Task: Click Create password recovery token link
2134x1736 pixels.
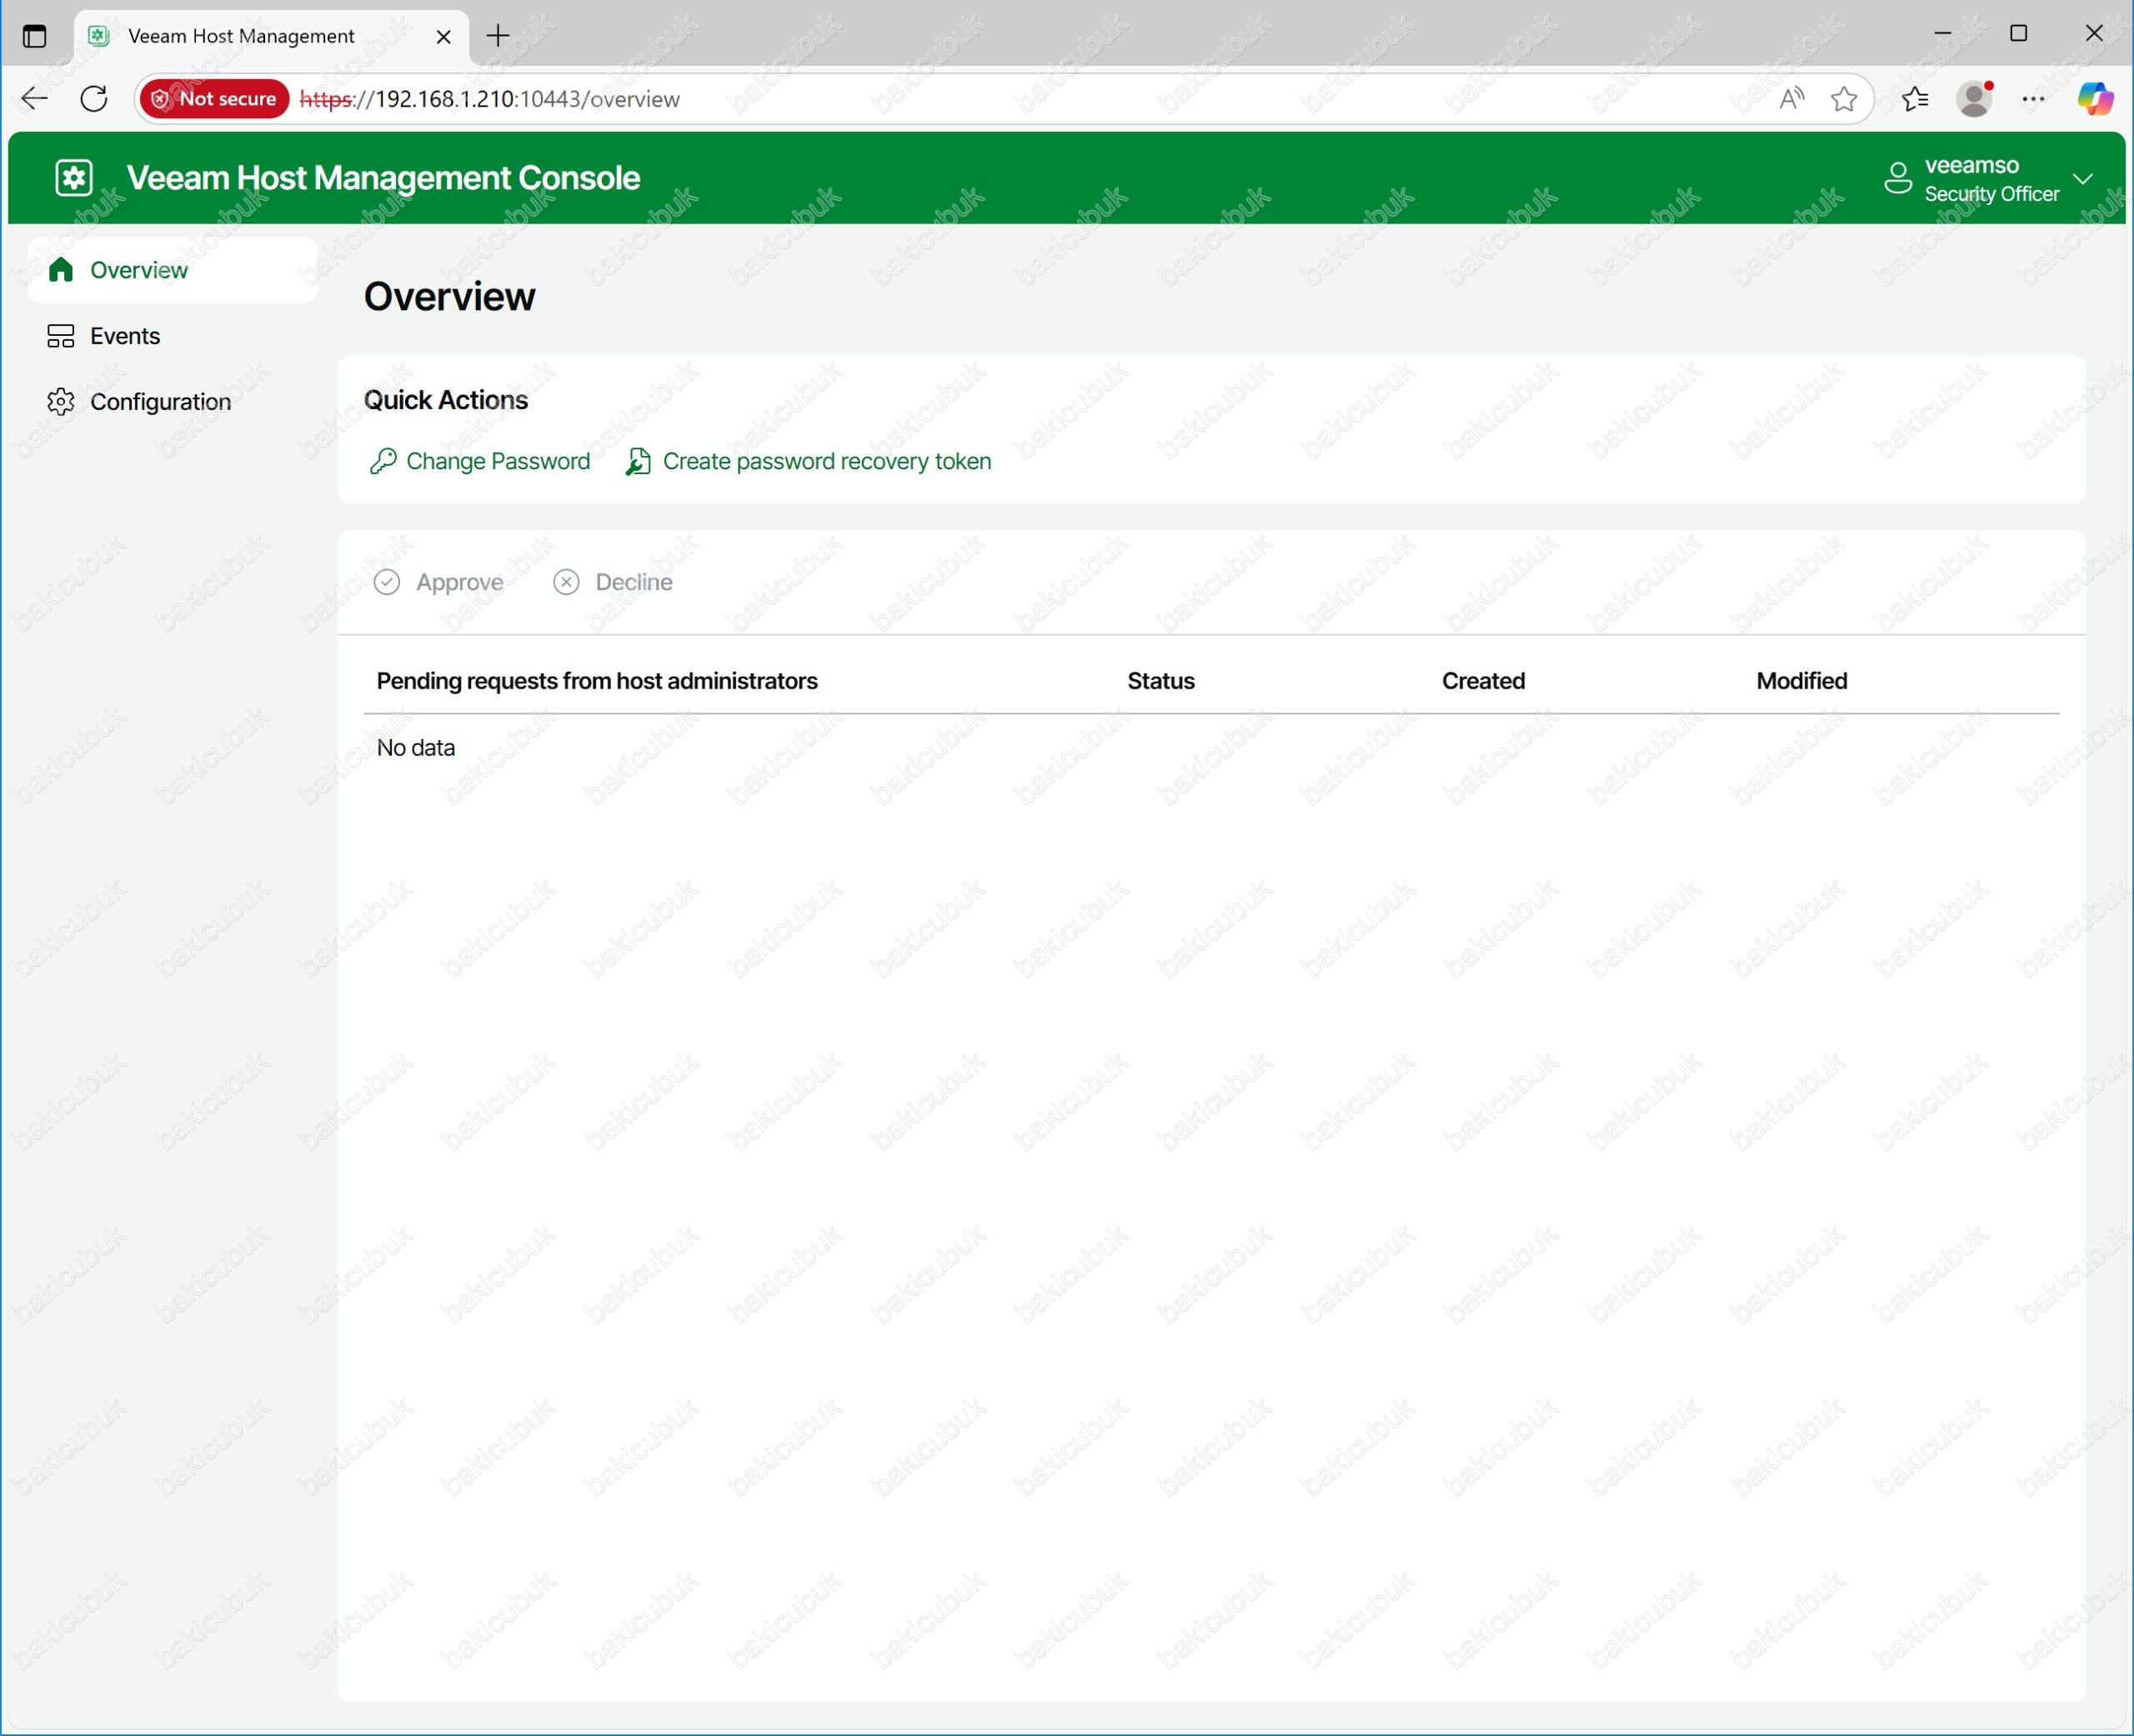Action: tap(808, 461)
